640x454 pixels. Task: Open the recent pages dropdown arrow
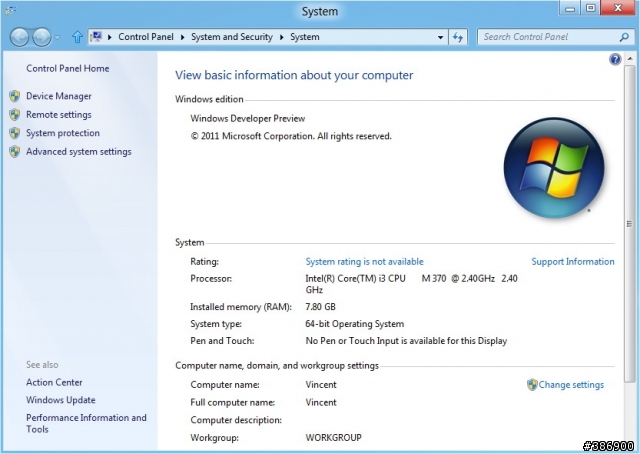[58, 37]
